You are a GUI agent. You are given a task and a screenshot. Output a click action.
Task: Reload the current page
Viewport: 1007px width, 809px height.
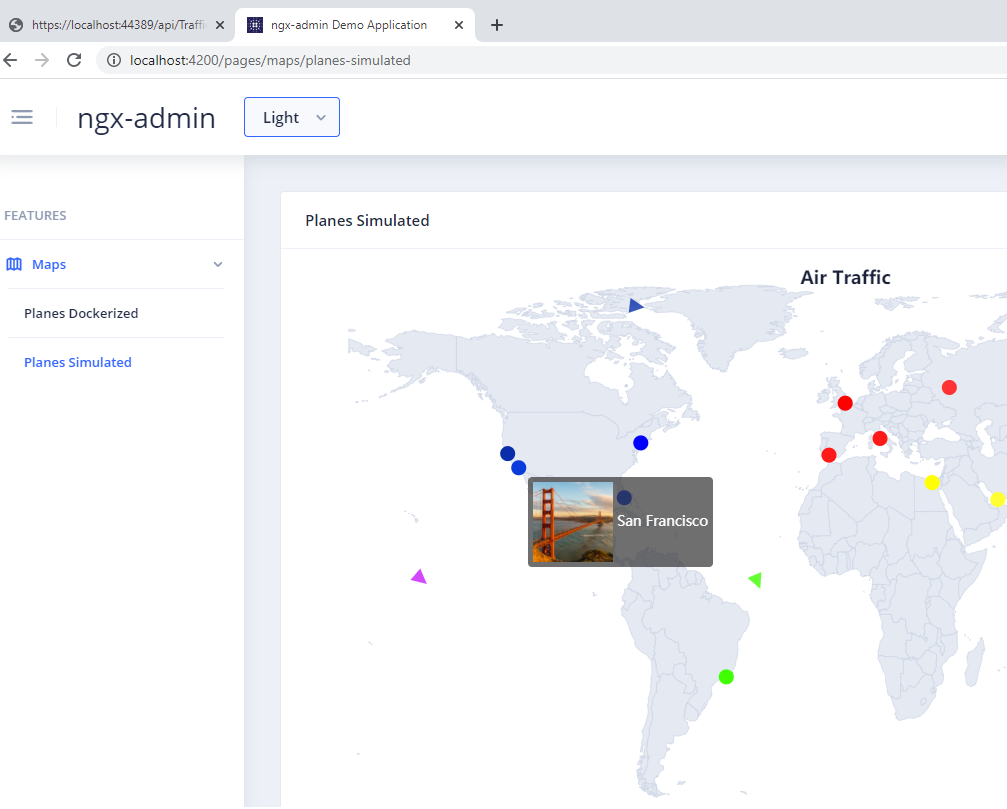(x=74, y=60)
